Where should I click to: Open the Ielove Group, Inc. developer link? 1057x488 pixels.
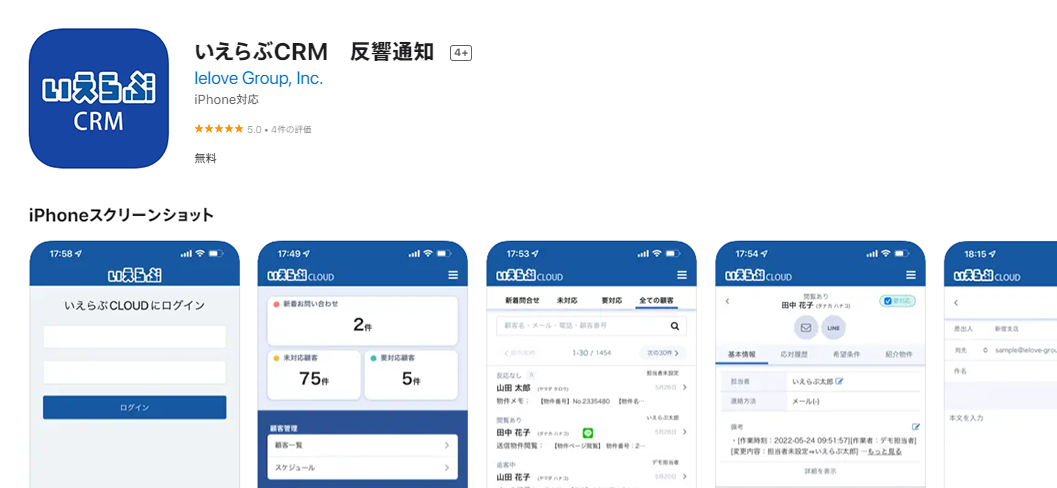(259, 79)
